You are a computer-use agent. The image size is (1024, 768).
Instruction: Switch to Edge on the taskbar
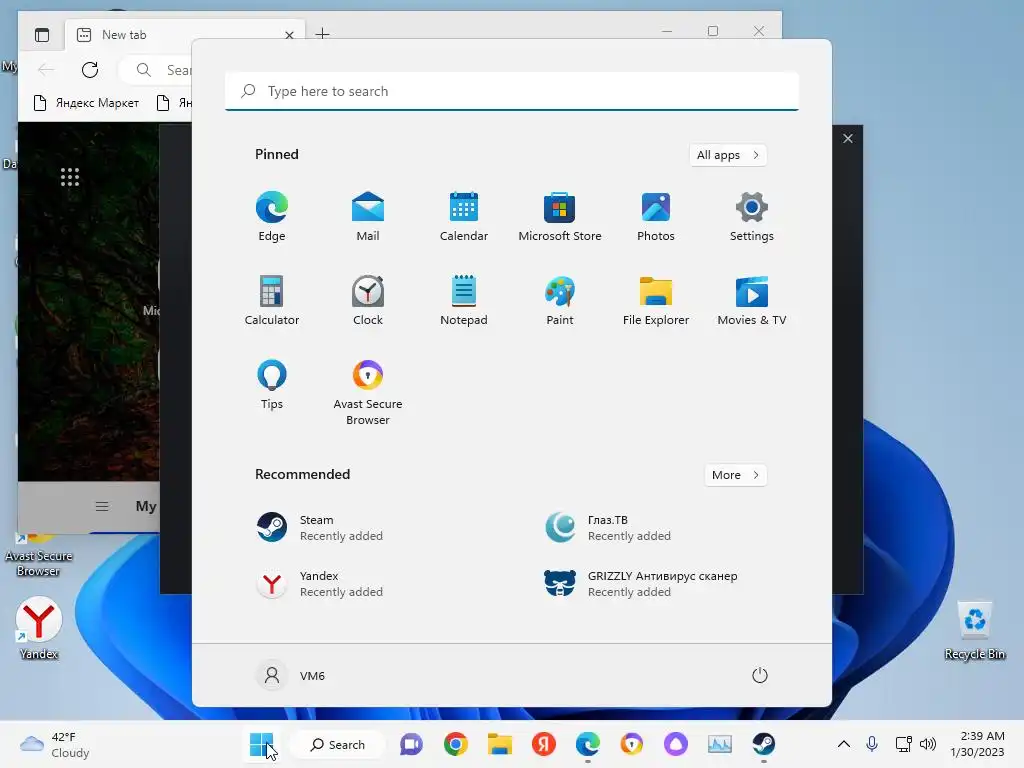[588, 744]
